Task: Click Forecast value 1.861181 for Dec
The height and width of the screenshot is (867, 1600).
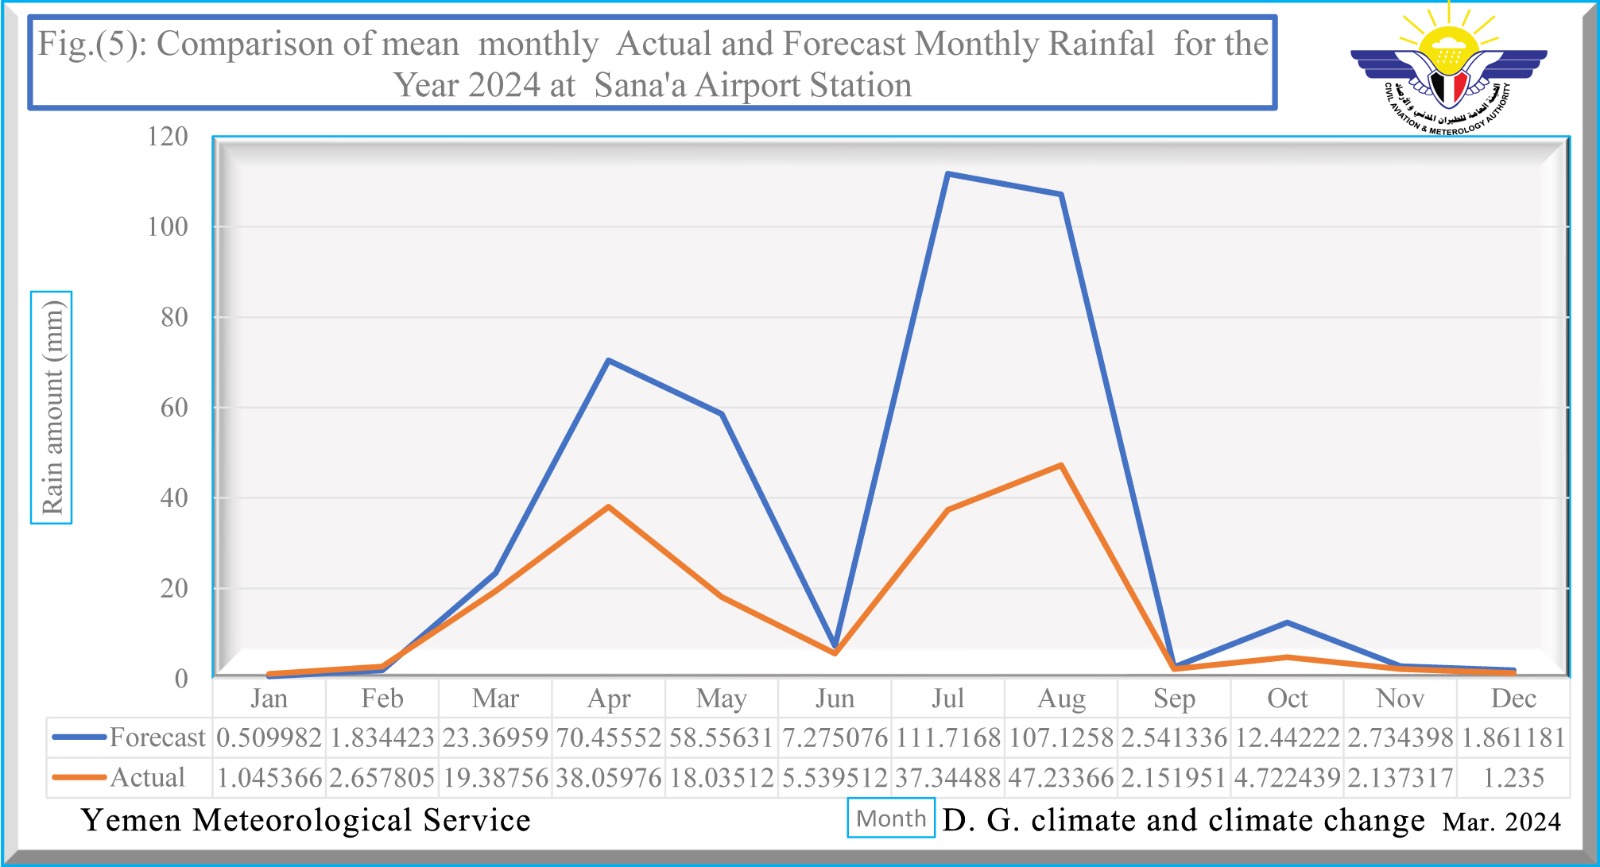Action: tap(1513, 738)
